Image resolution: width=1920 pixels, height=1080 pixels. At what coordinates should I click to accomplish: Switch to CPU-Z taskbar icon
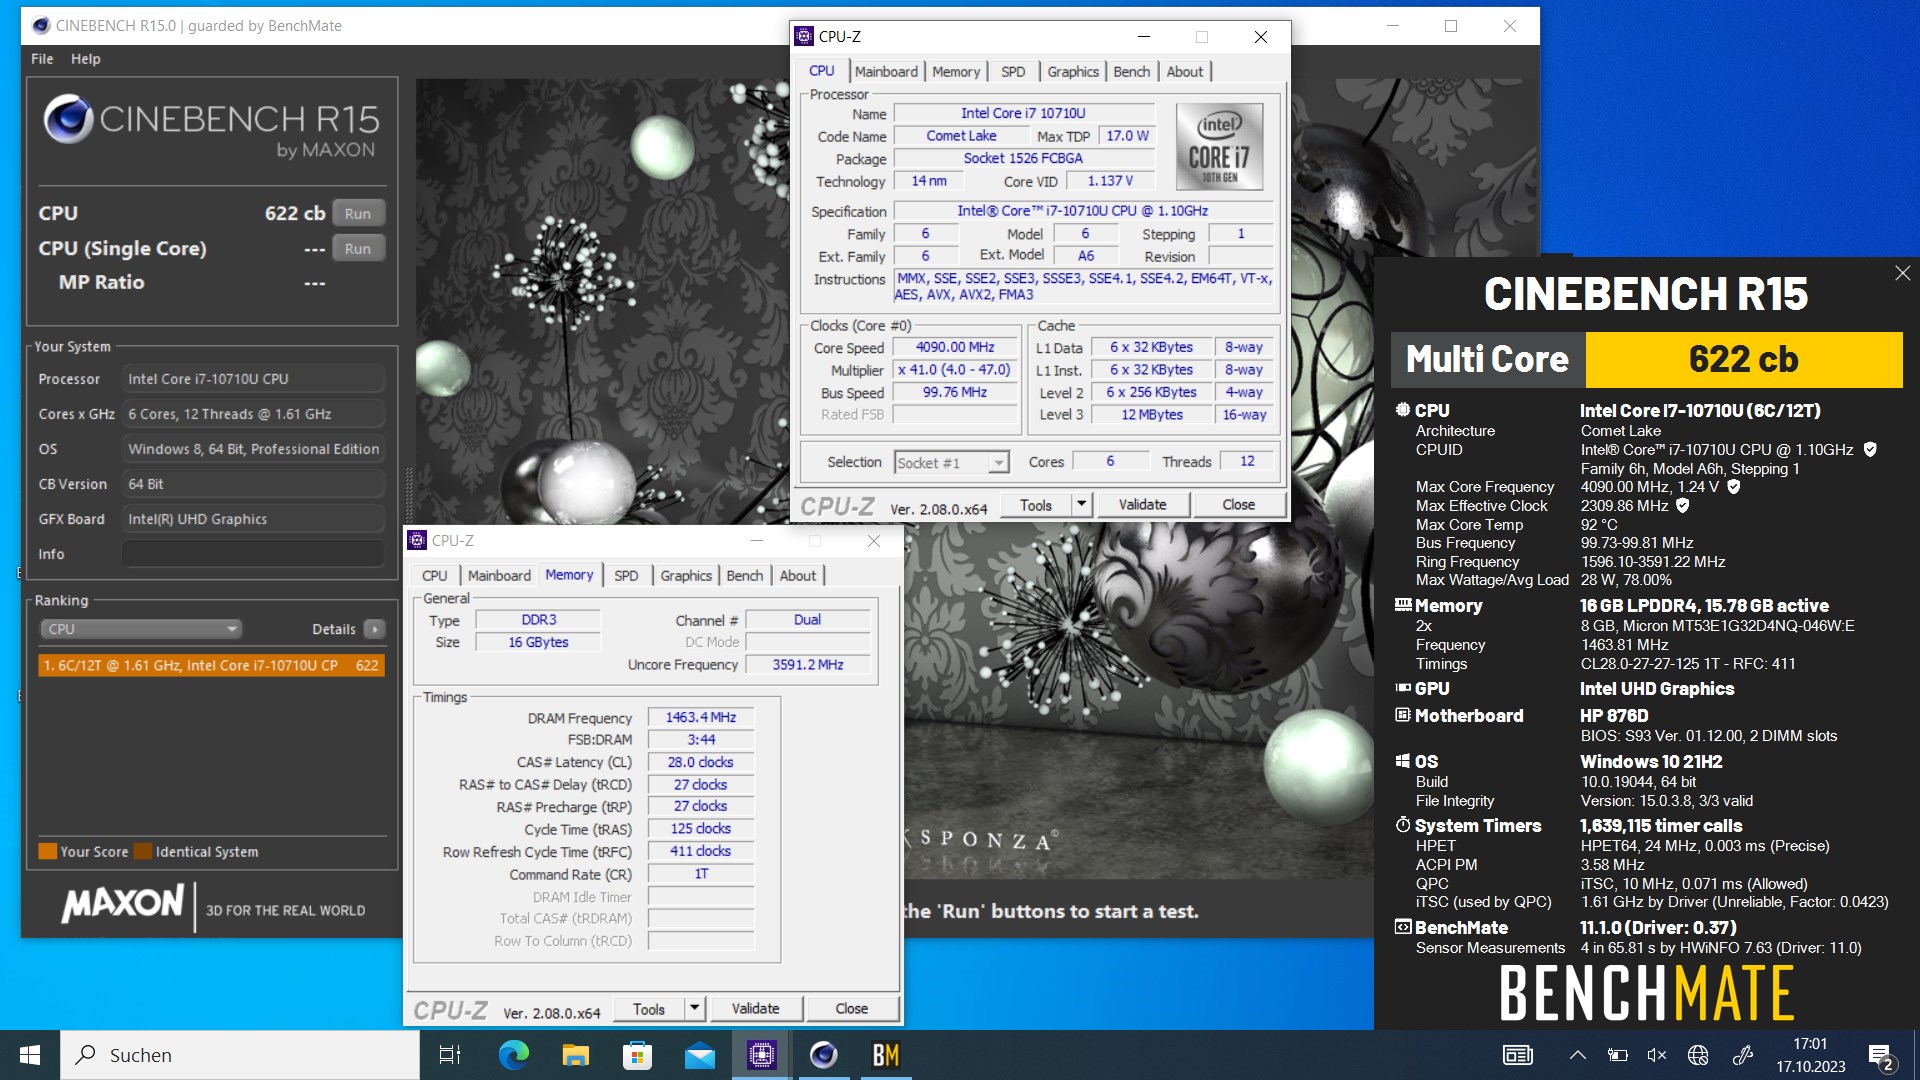click(761, 1055)
